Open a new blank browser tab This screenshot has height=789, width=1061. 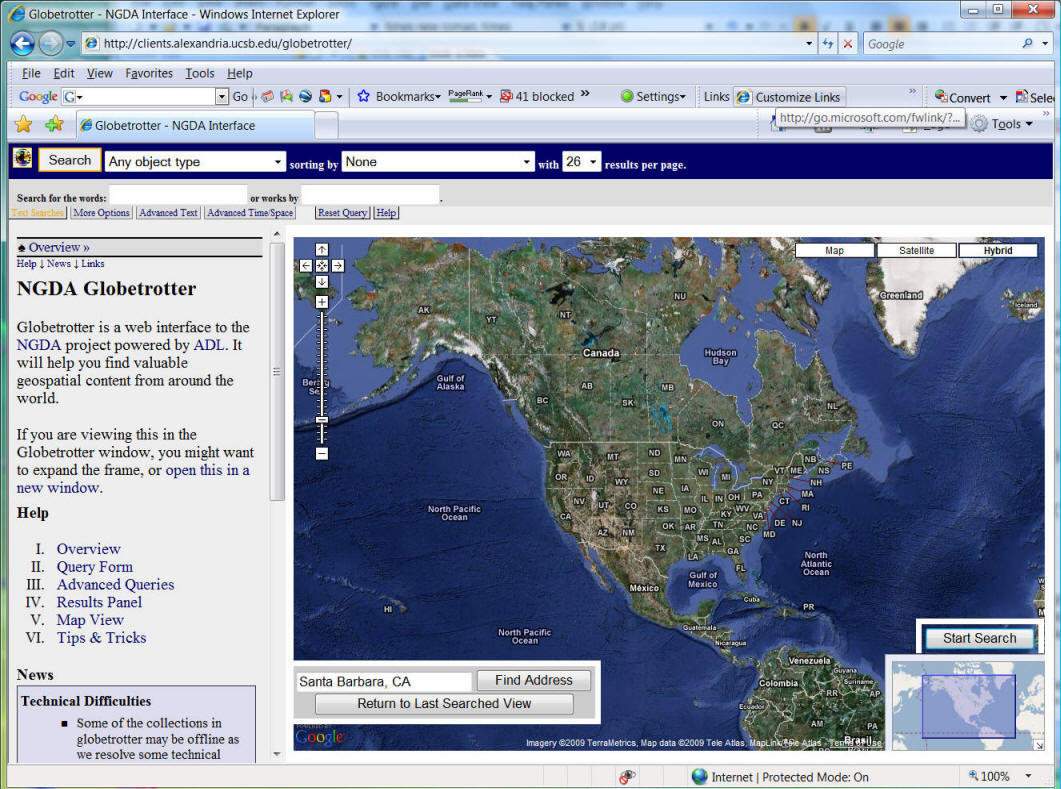coord(326,126)
